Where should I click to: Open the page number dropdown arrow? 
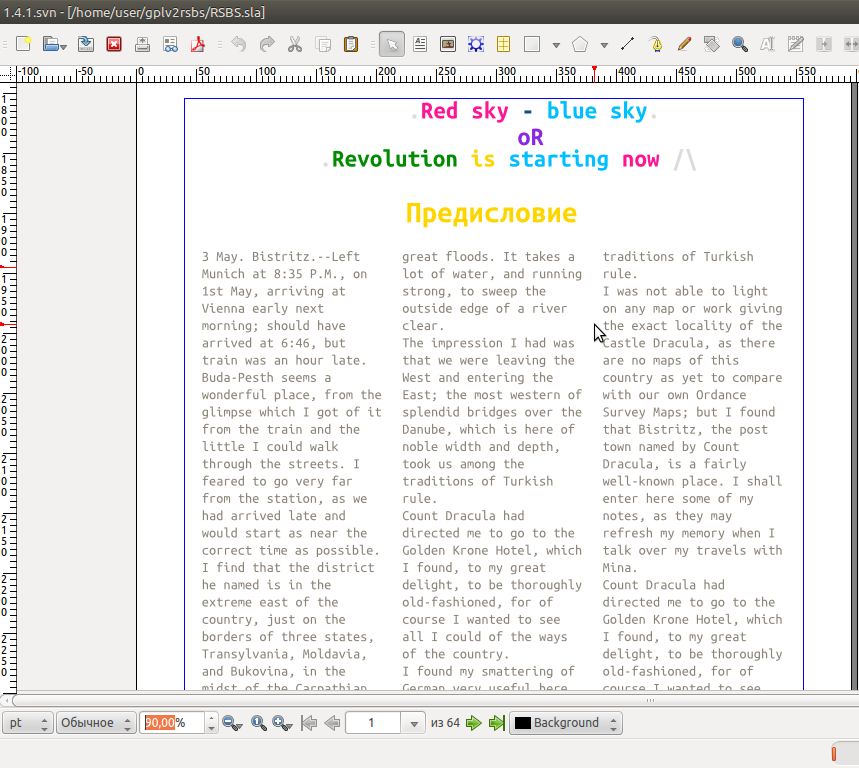click(414, 724)
